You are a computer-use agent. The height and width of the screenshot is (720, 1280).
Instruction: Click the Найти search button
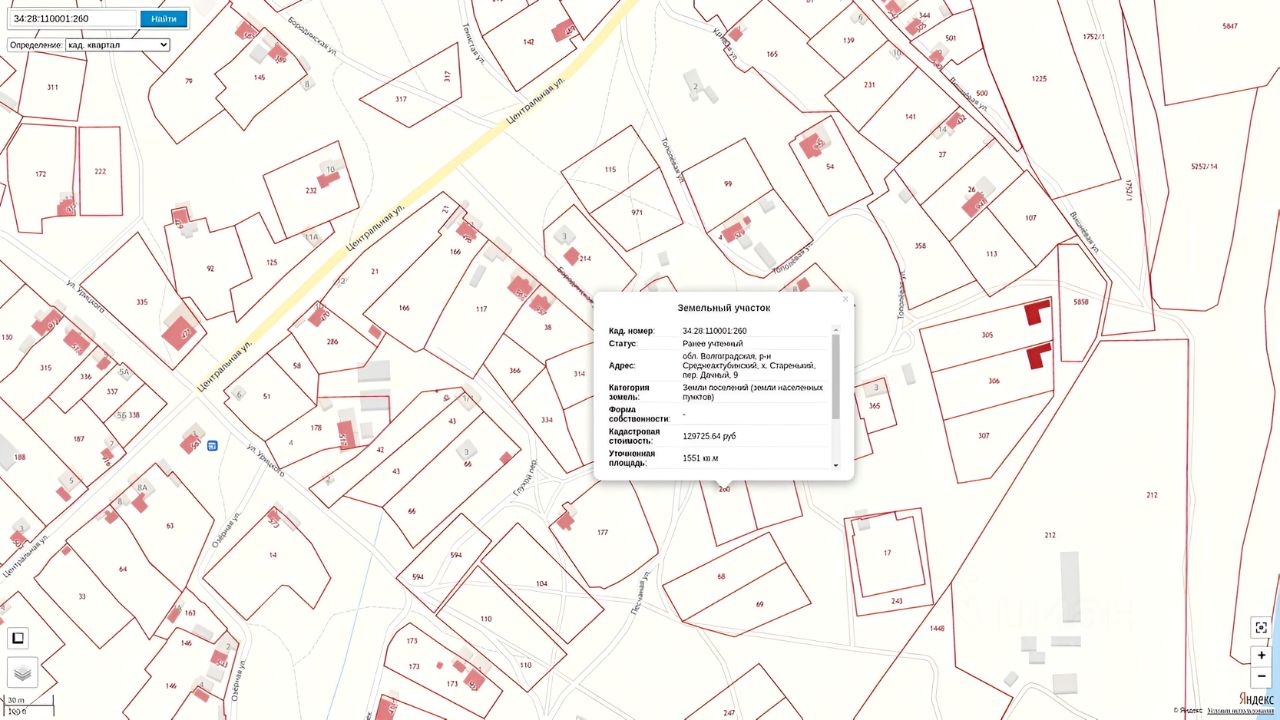[164, 19]
